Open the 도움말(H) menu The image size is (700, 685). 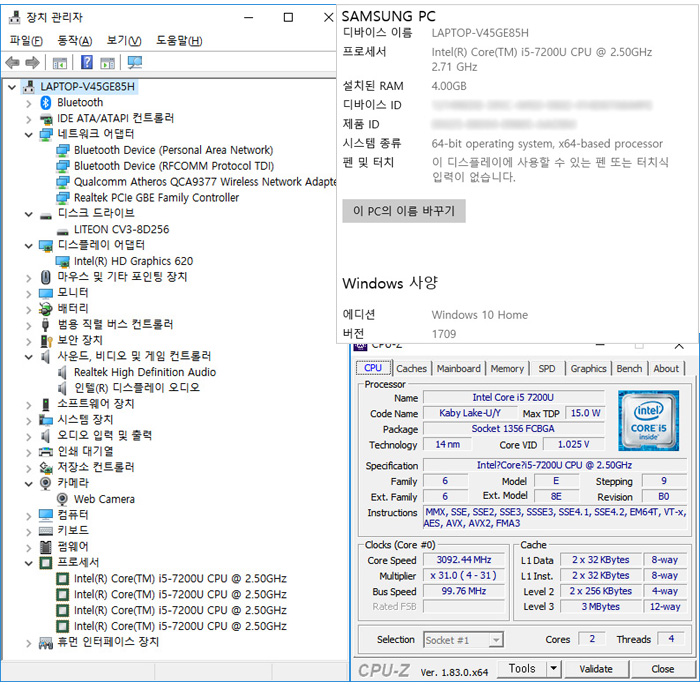[179, 41]
